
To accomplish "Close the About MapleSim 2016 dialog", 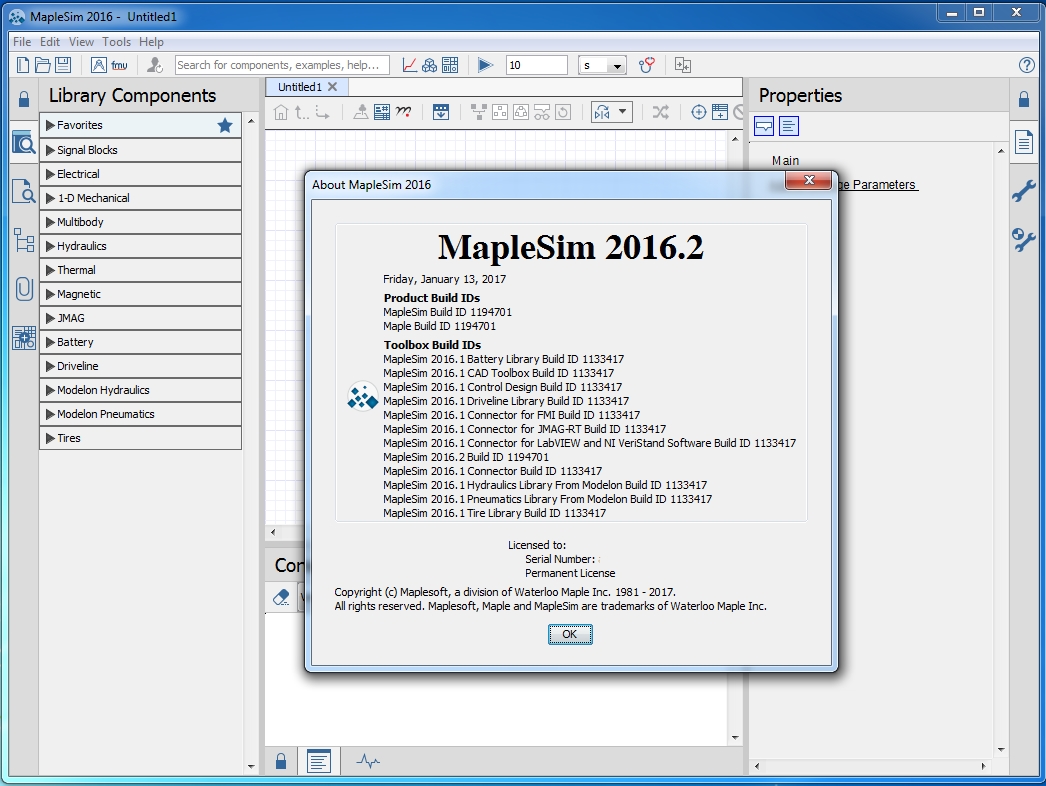I will pos(809,180).
